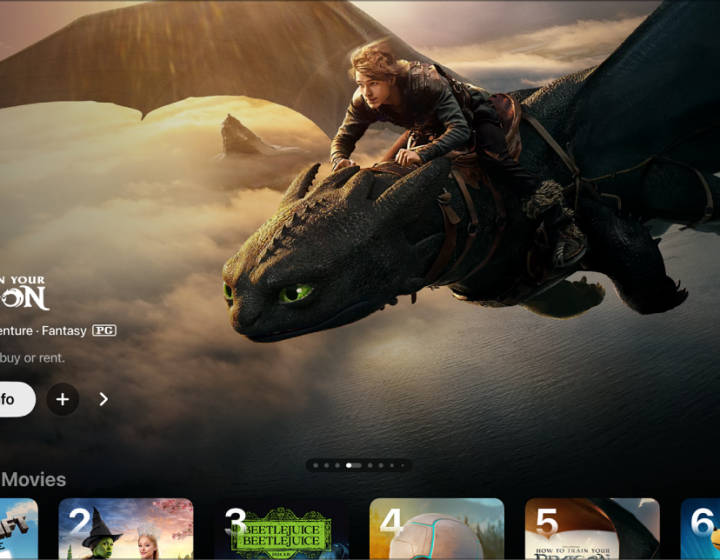
Task: Open number 5 How to Train Your Dragon poster
Action: coord(592,529)
